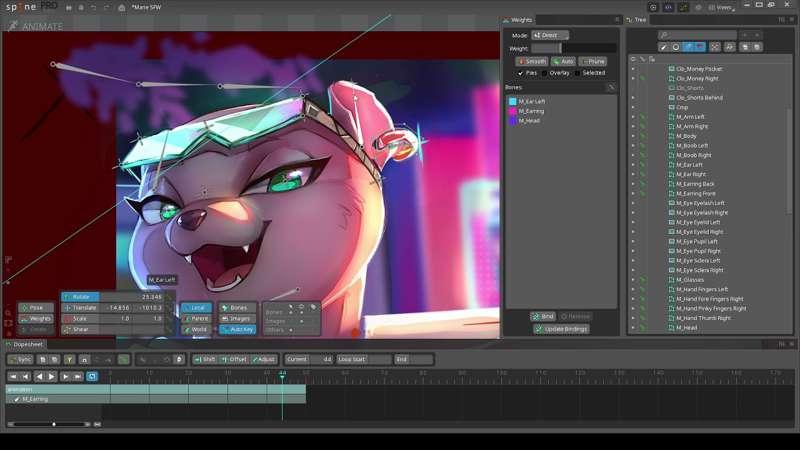The height and width of the screenshot is (450, 800).
Task: Select the Tree panel tab
Action: pos(637,20)
